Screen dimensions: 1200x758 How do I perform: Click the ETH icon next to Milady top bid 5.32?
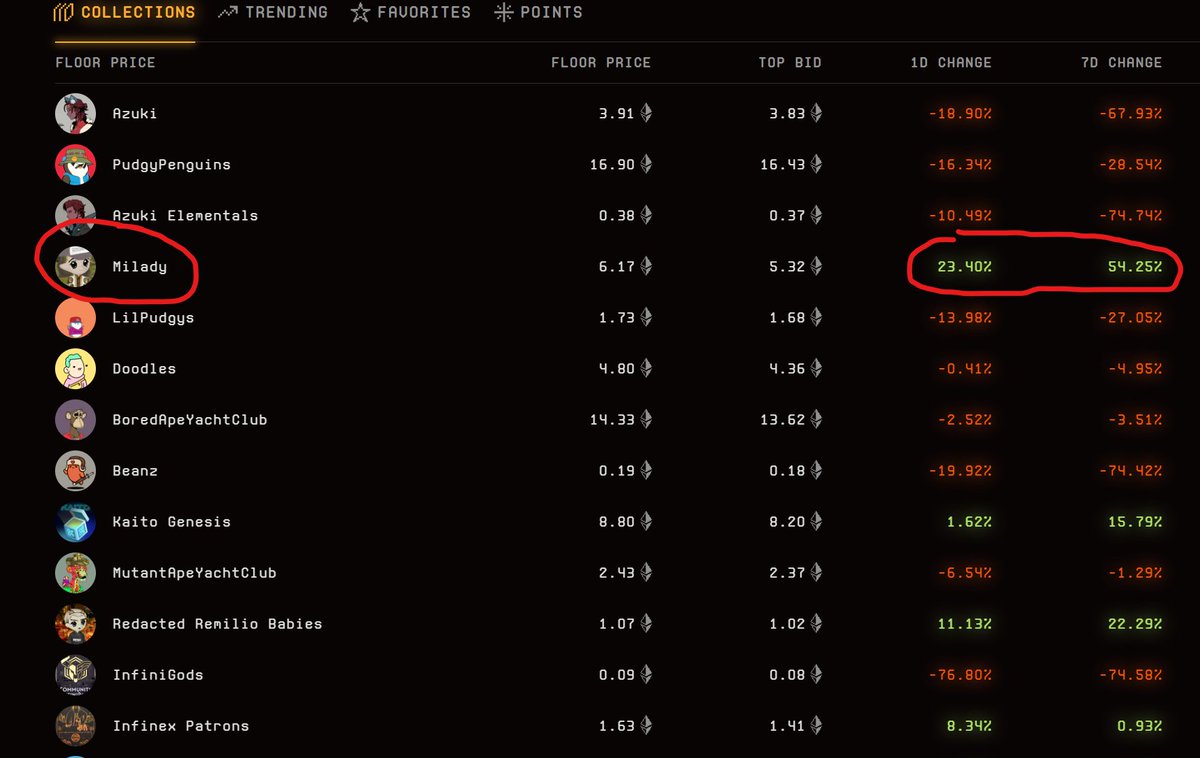816,267
